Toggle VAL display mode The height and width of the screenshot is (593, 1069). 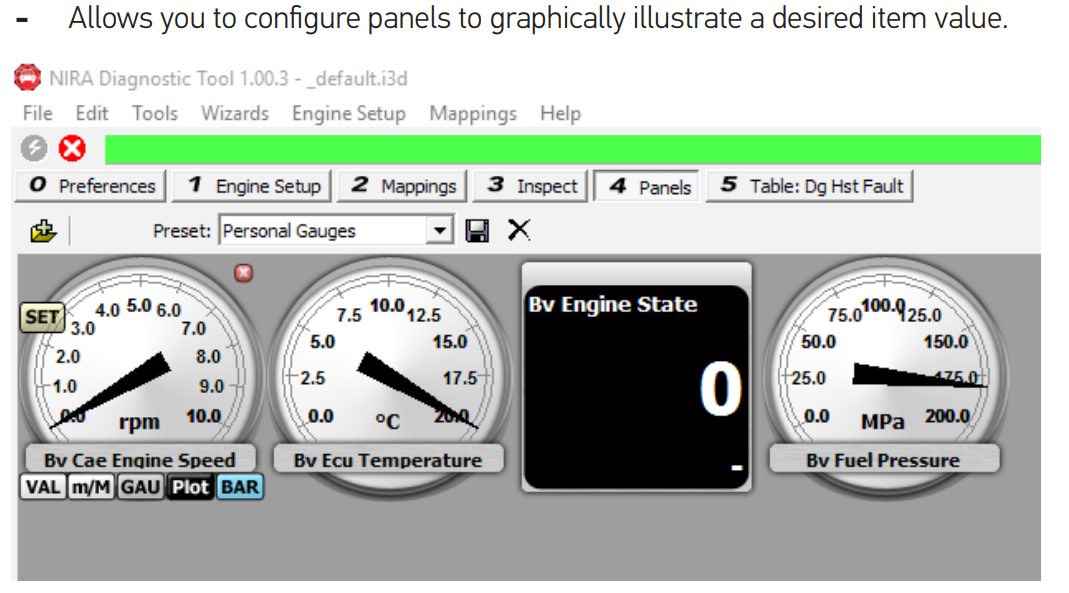coord(43,487)
